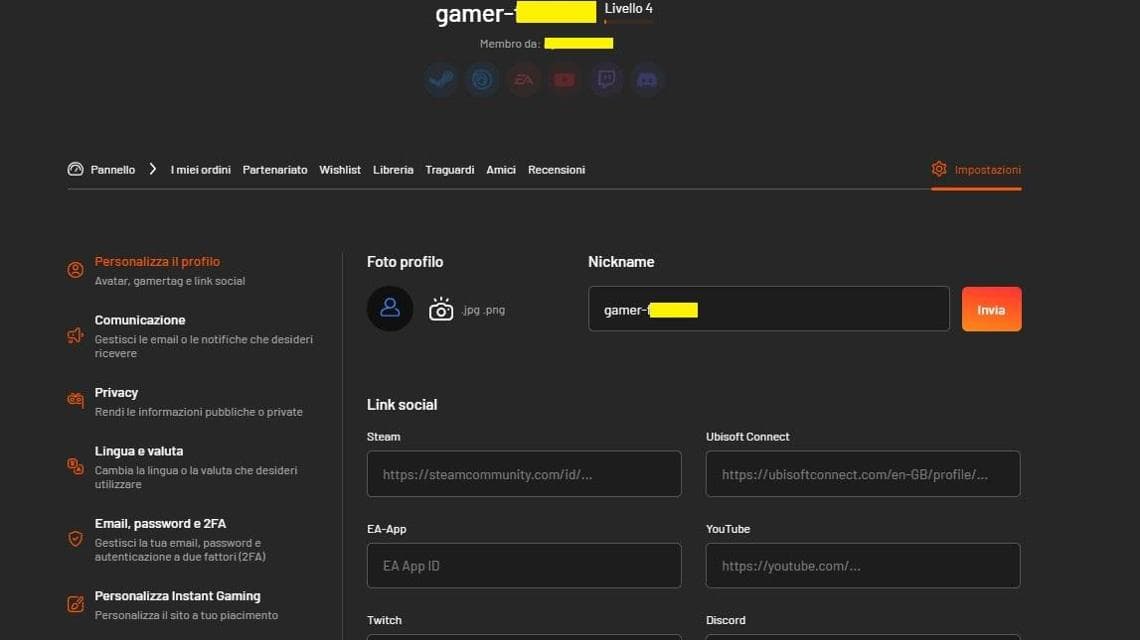Click the 'Avatar, gamertag e link social' description
Screen dimensions: 1140x640
tap(169, 281)
